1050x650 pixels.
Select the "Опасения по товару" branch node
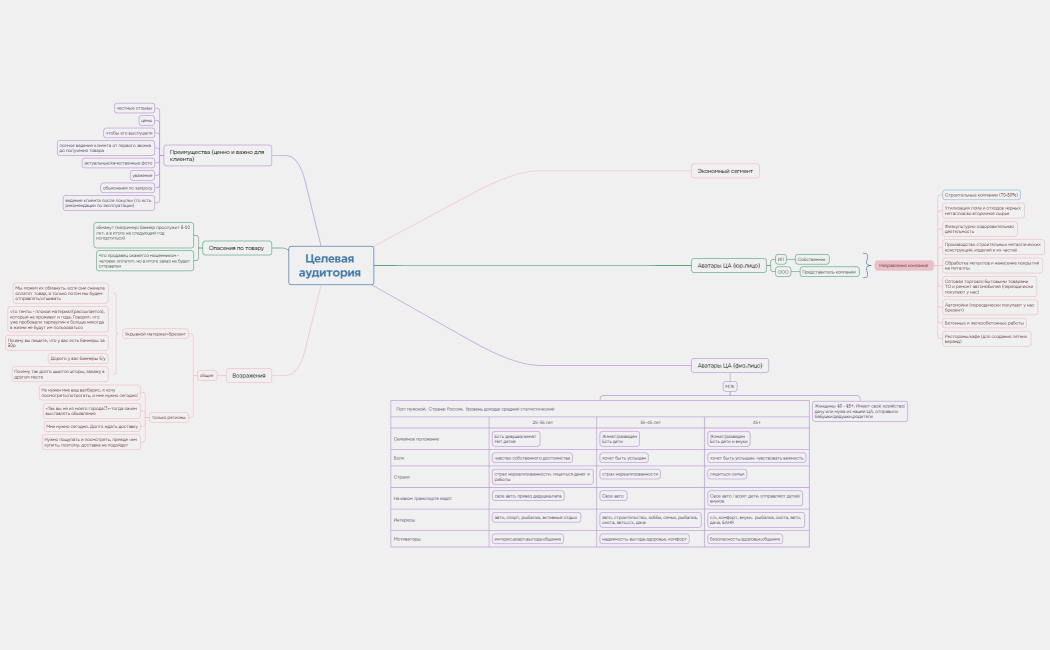point(237,247)
